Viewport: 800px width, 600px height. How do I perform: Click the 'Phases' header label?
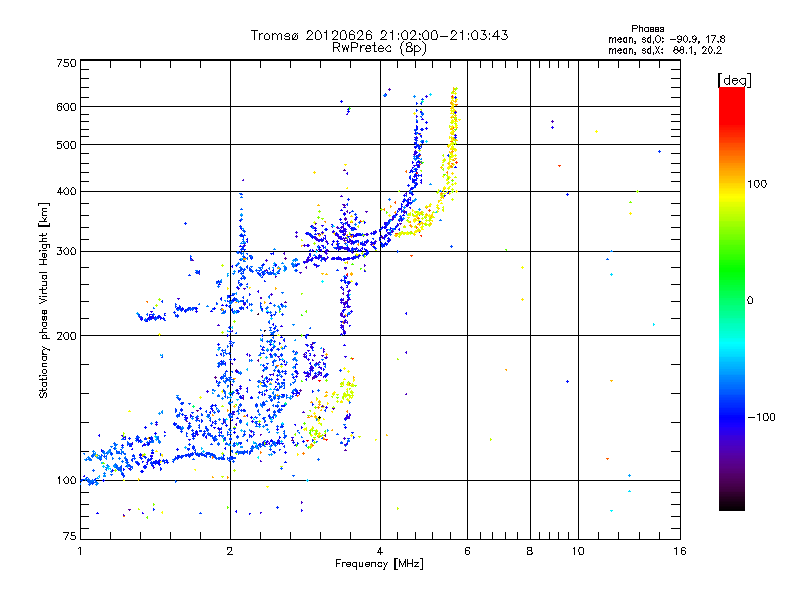pos(647,29)
